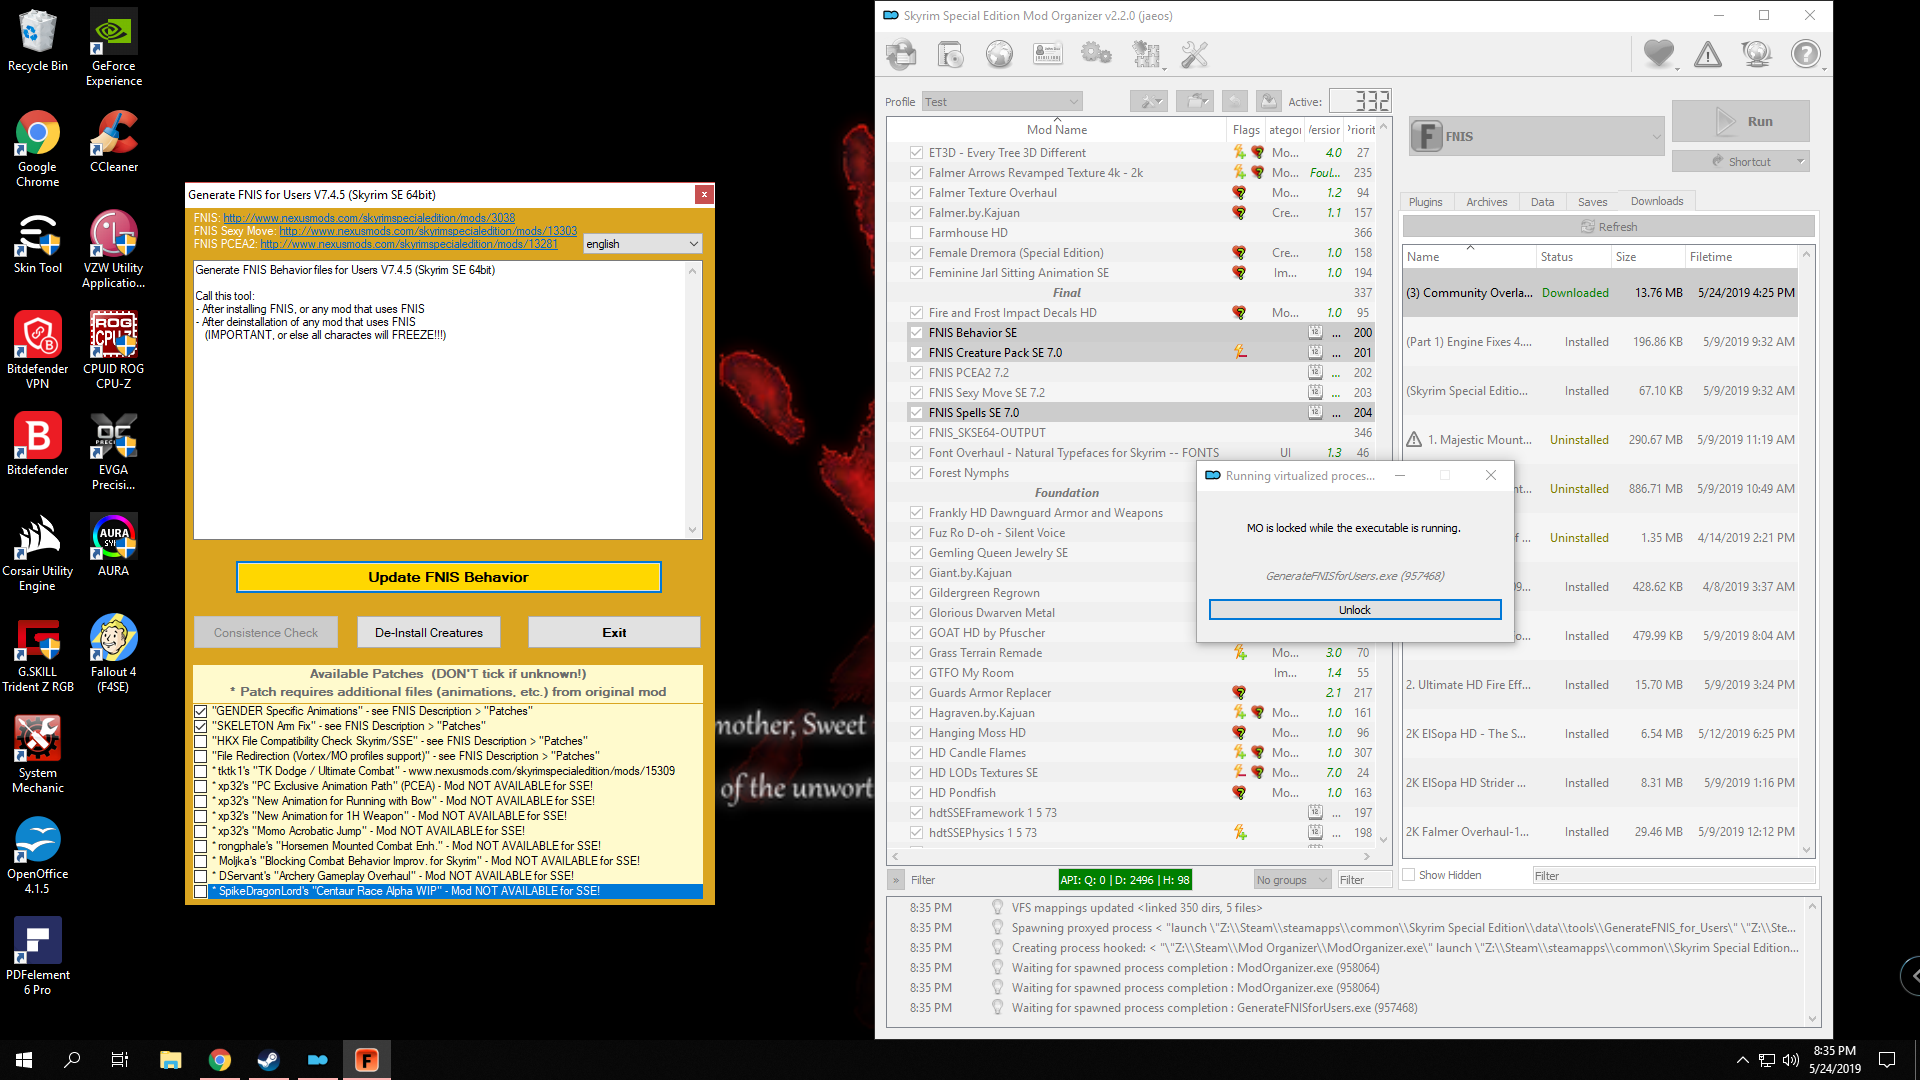Click Update FNIS Behavior button
Image resolution: width=1920 pixels, height=1080 pixels.
(448, 577)
